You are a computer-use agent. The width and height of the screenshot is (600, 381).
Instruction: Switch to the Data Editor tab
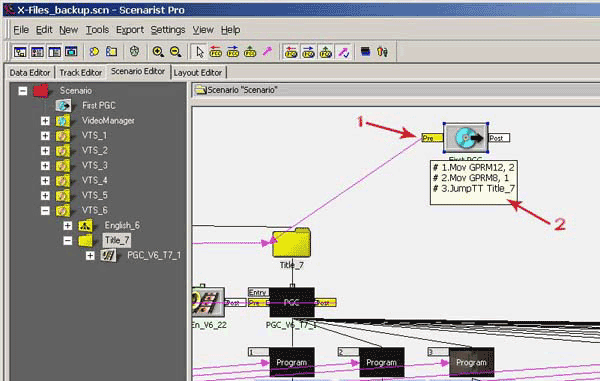(30, 73)
